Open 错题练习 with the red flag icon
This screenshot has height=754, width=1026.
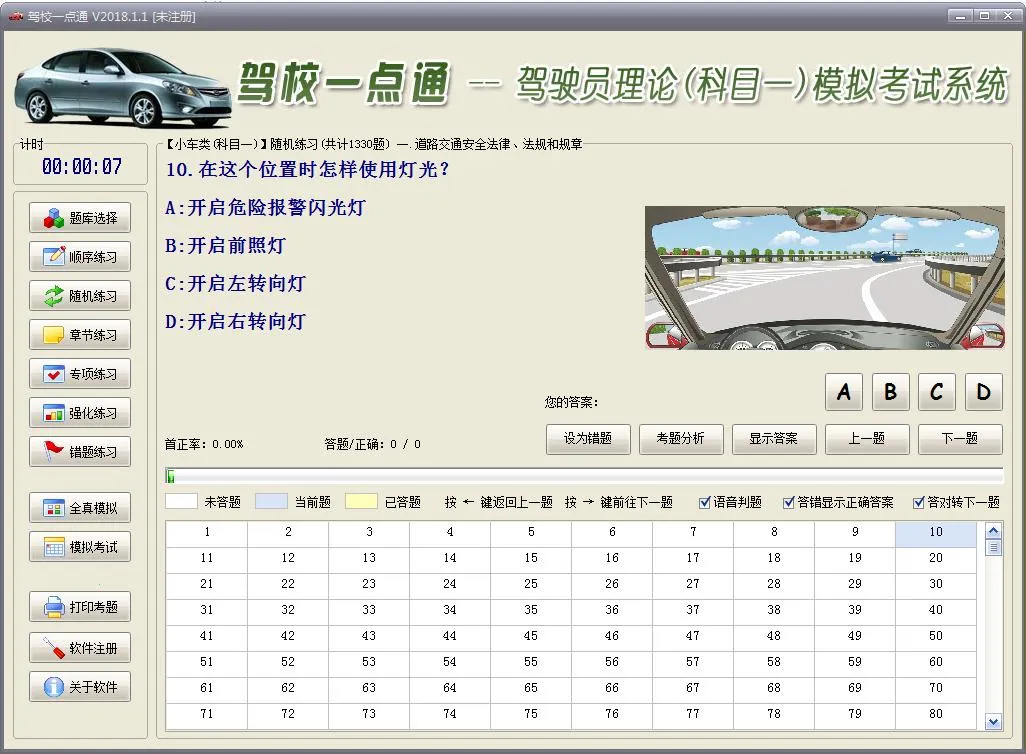coord(80,452)
